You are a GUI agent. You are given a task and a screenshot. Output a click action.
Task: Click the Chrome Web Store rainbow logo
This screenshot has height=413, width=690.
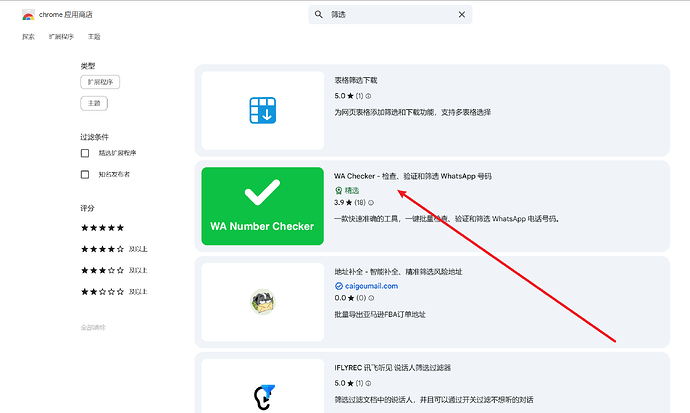pyautogui.click(x=28, y=15)
